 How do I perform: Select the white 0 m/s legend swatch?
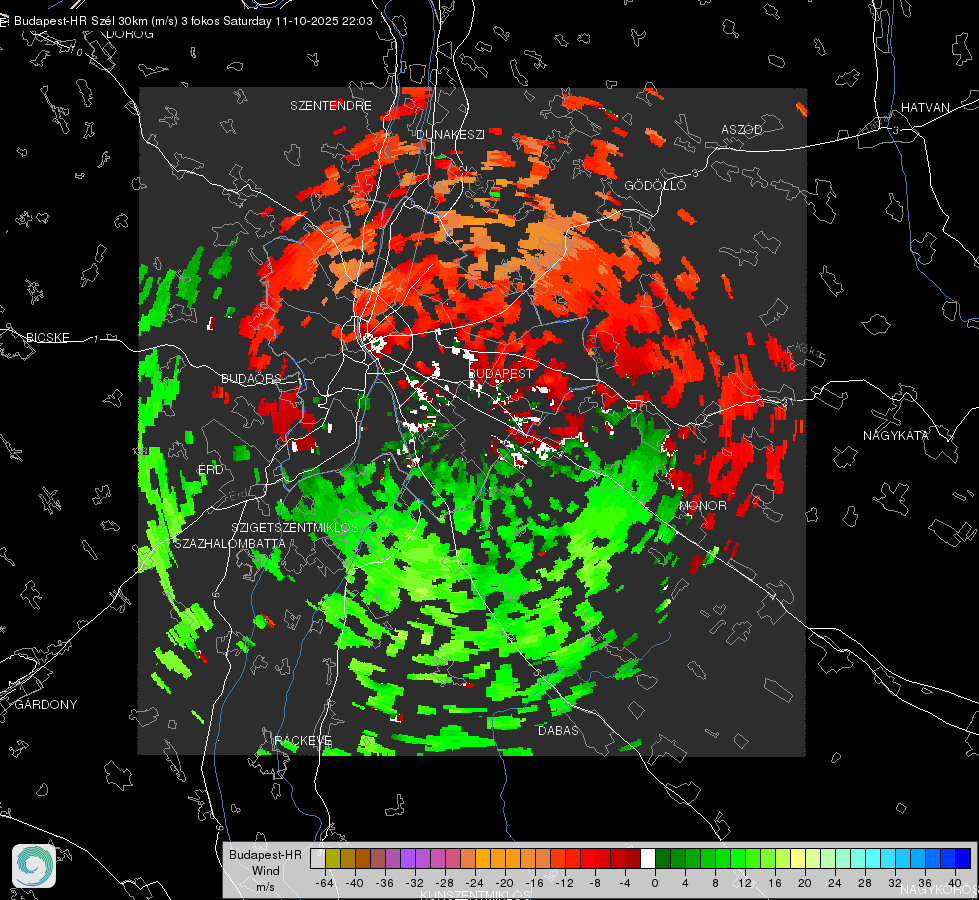pyautogui.click(x=648, y=858)
